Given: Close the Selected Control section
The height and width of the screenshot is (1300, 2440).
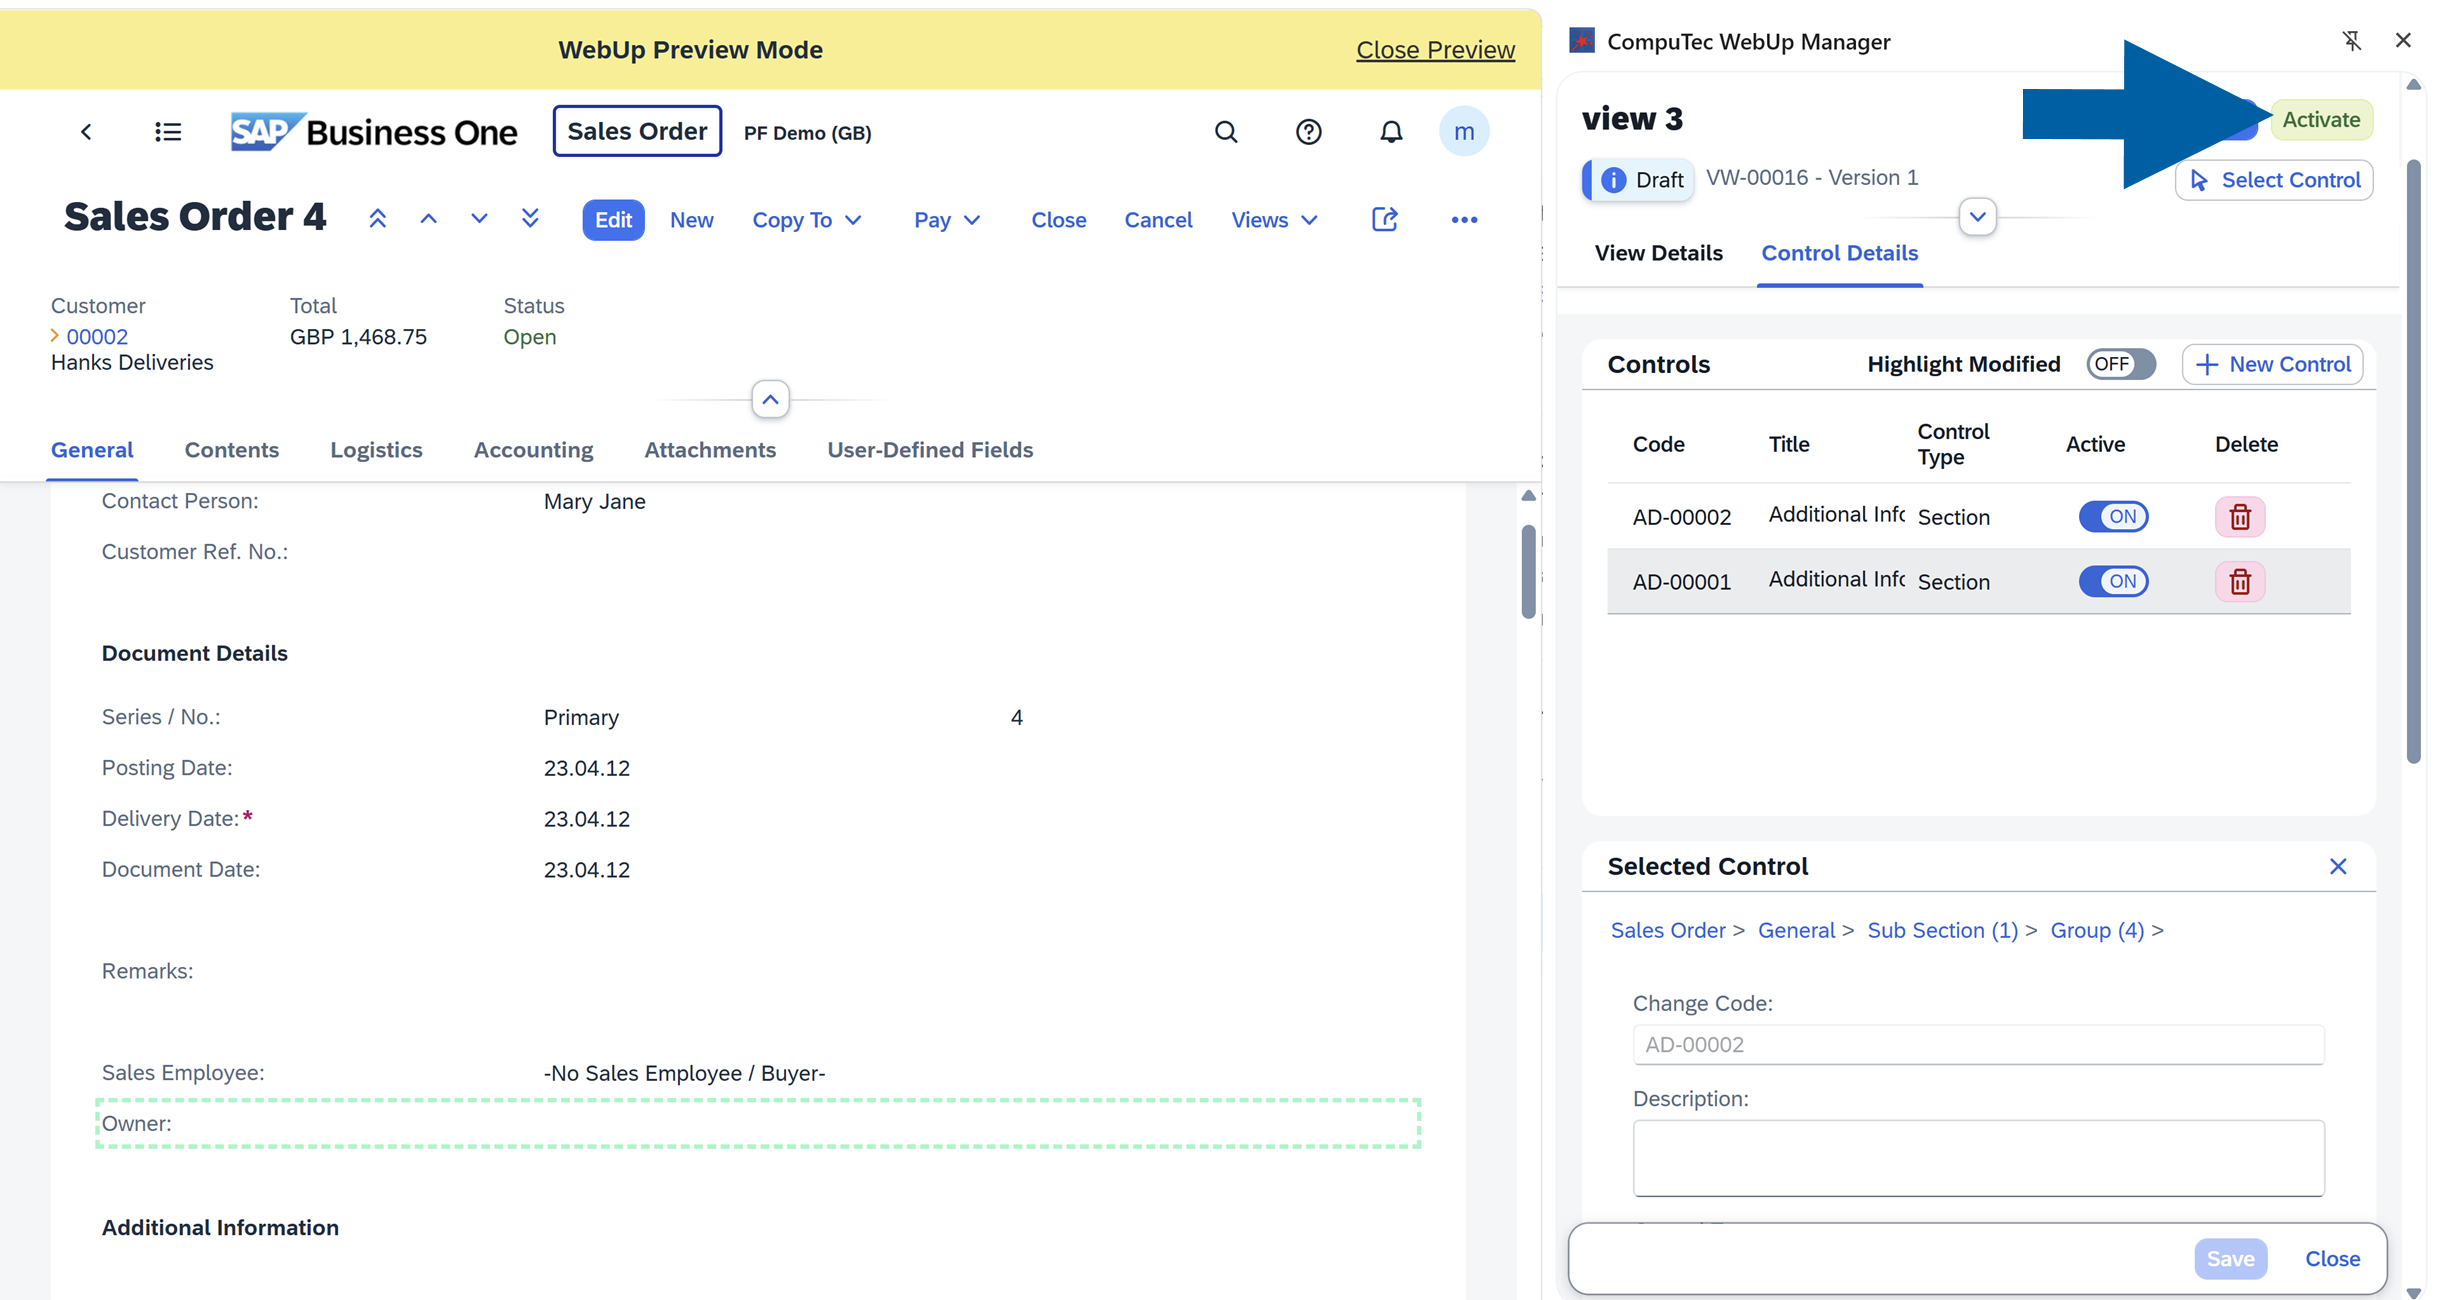Looking at the screenshot, I should 2338,866.
